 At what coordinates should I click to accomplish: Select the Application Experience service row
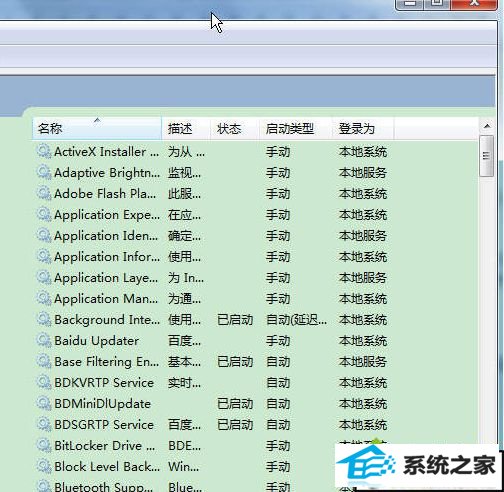click(213, 215)
